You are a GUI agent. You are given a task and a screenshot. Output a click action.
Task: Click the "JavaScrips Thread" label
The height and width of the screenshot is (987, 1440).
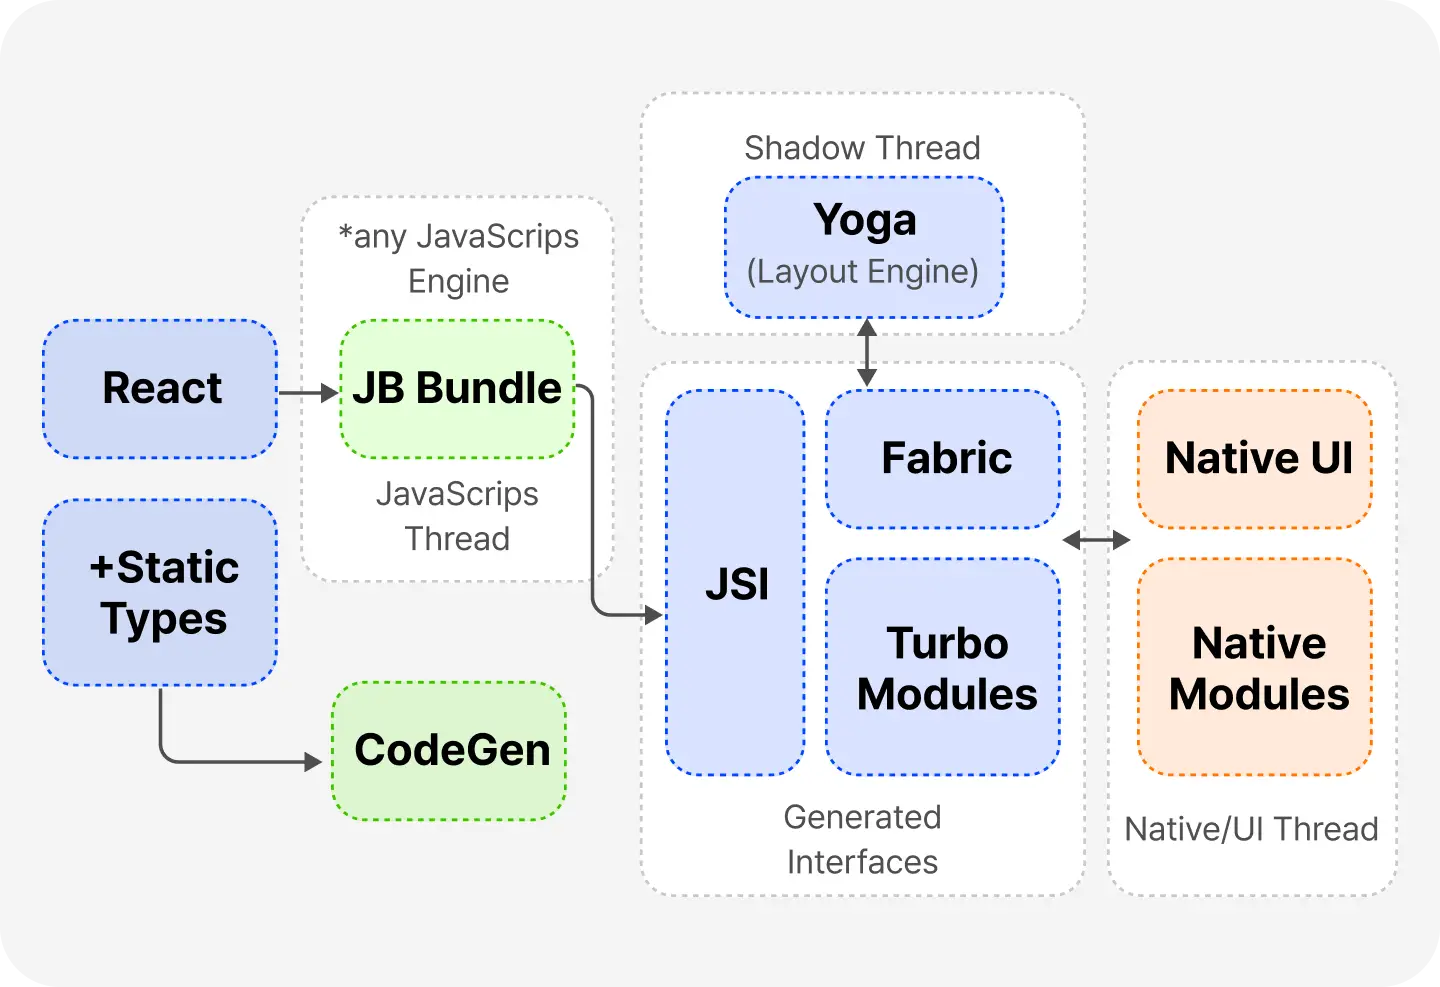coord(457,516)
